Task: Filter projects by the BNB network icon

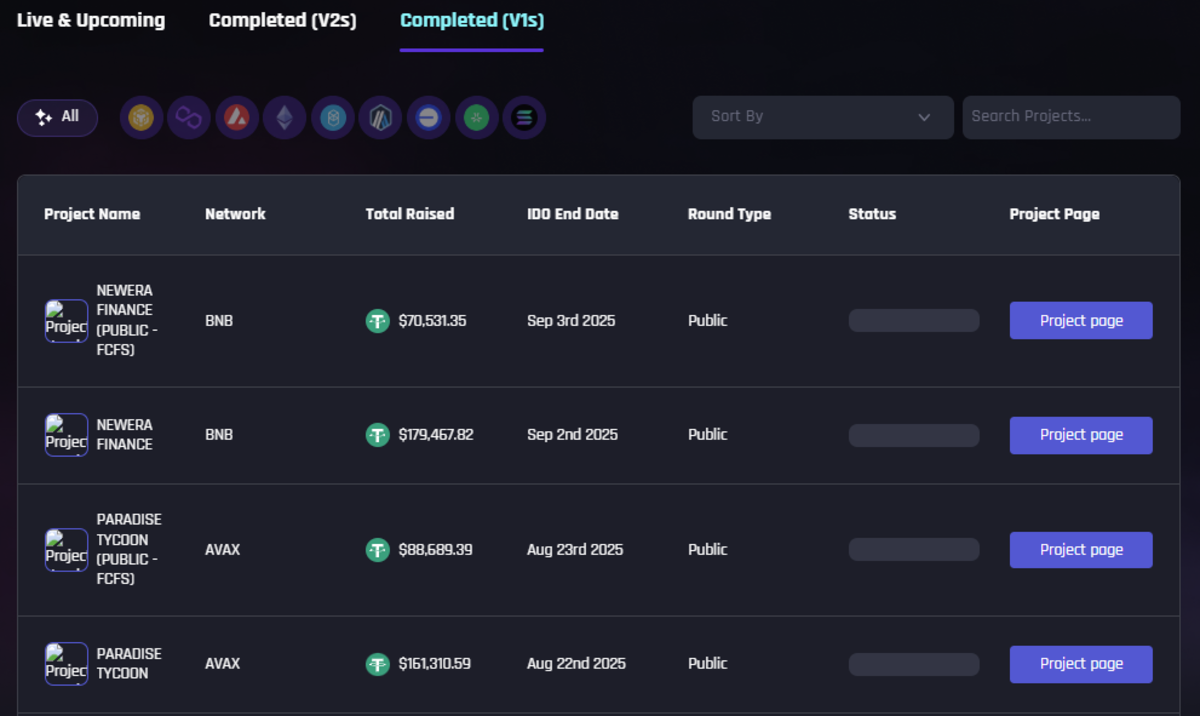Action: 140,117
